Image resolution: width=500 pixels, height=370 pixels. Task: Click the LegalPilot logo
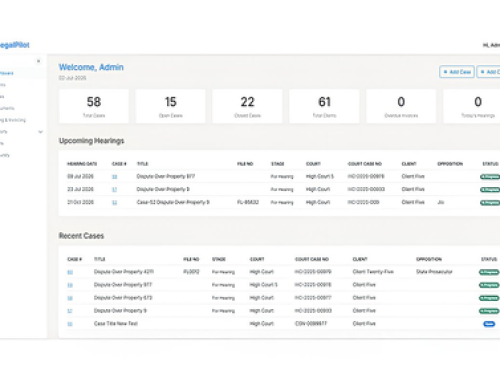[x=14, y=45]
